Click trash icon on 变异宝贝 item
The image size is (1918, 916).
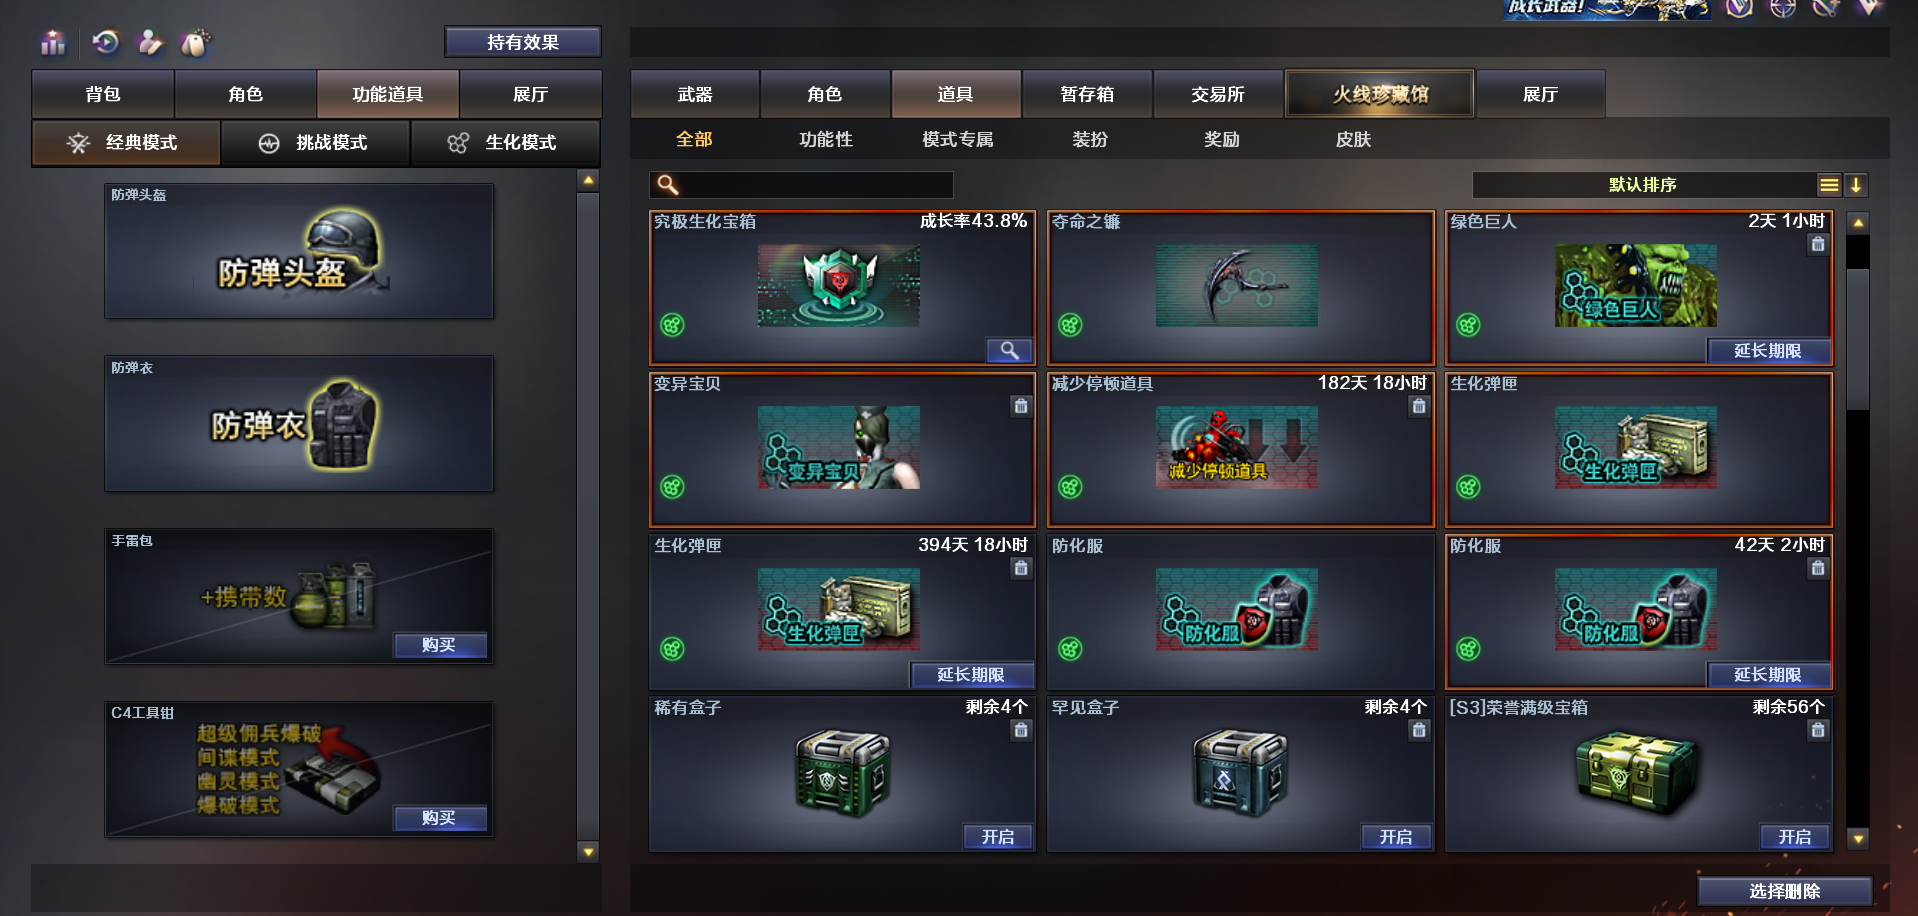(1021, 406)
